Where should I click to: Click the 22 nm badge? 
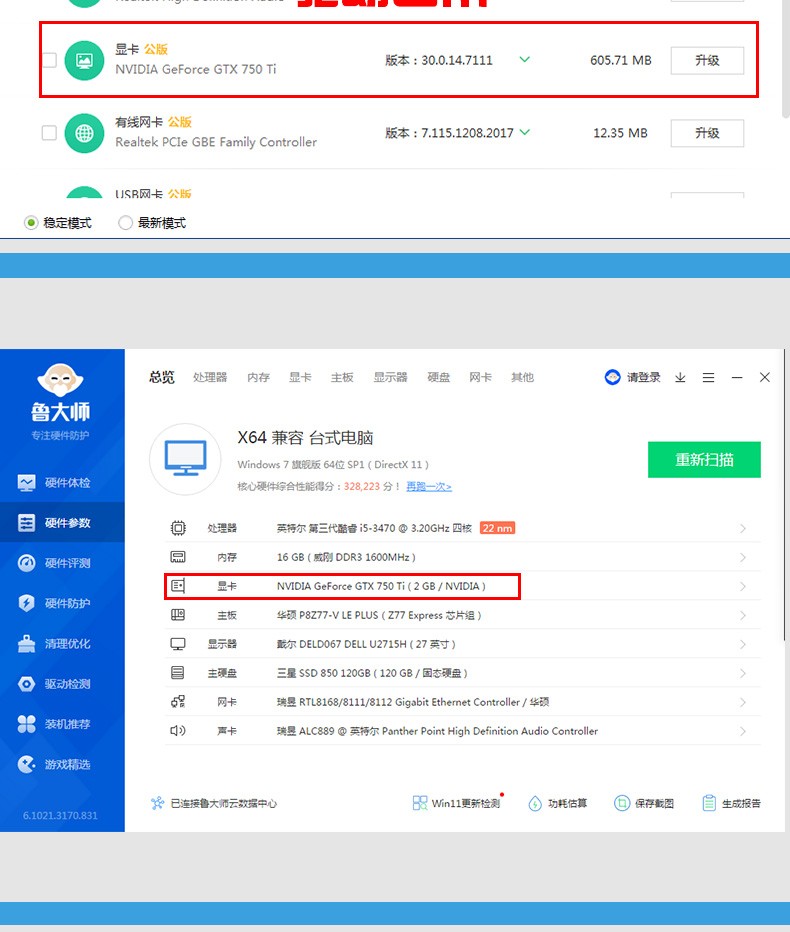coord(497,528)
